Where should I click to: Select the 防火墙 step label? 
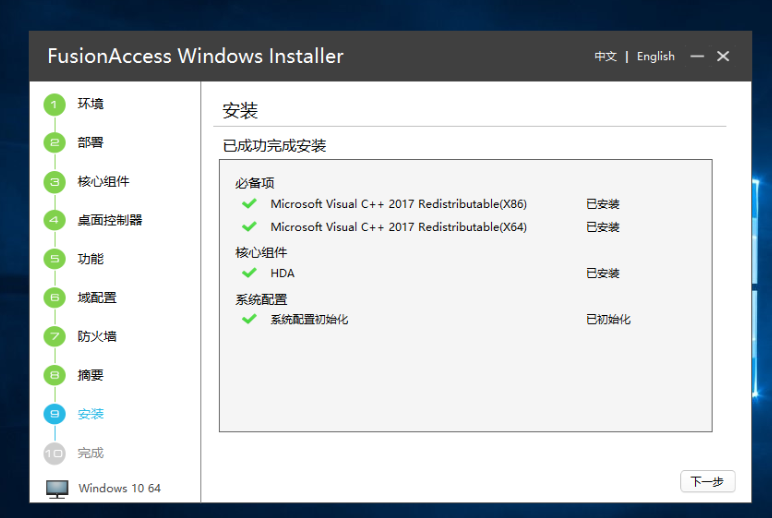tap(97, 337)
